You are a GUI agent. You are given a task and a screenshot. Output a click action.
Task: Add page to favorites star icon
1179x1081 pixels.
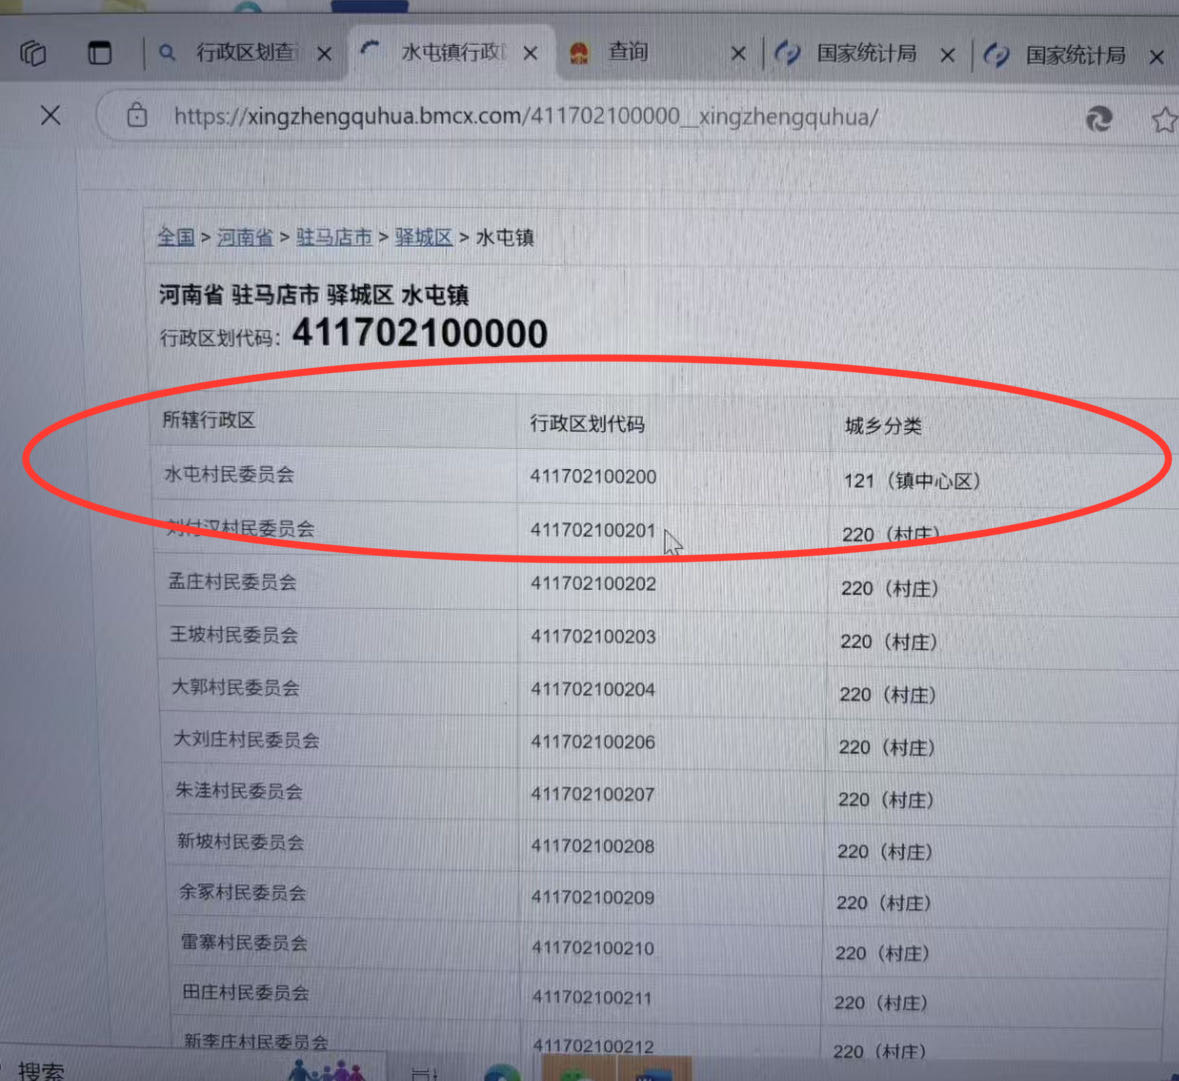point(1164,120)
